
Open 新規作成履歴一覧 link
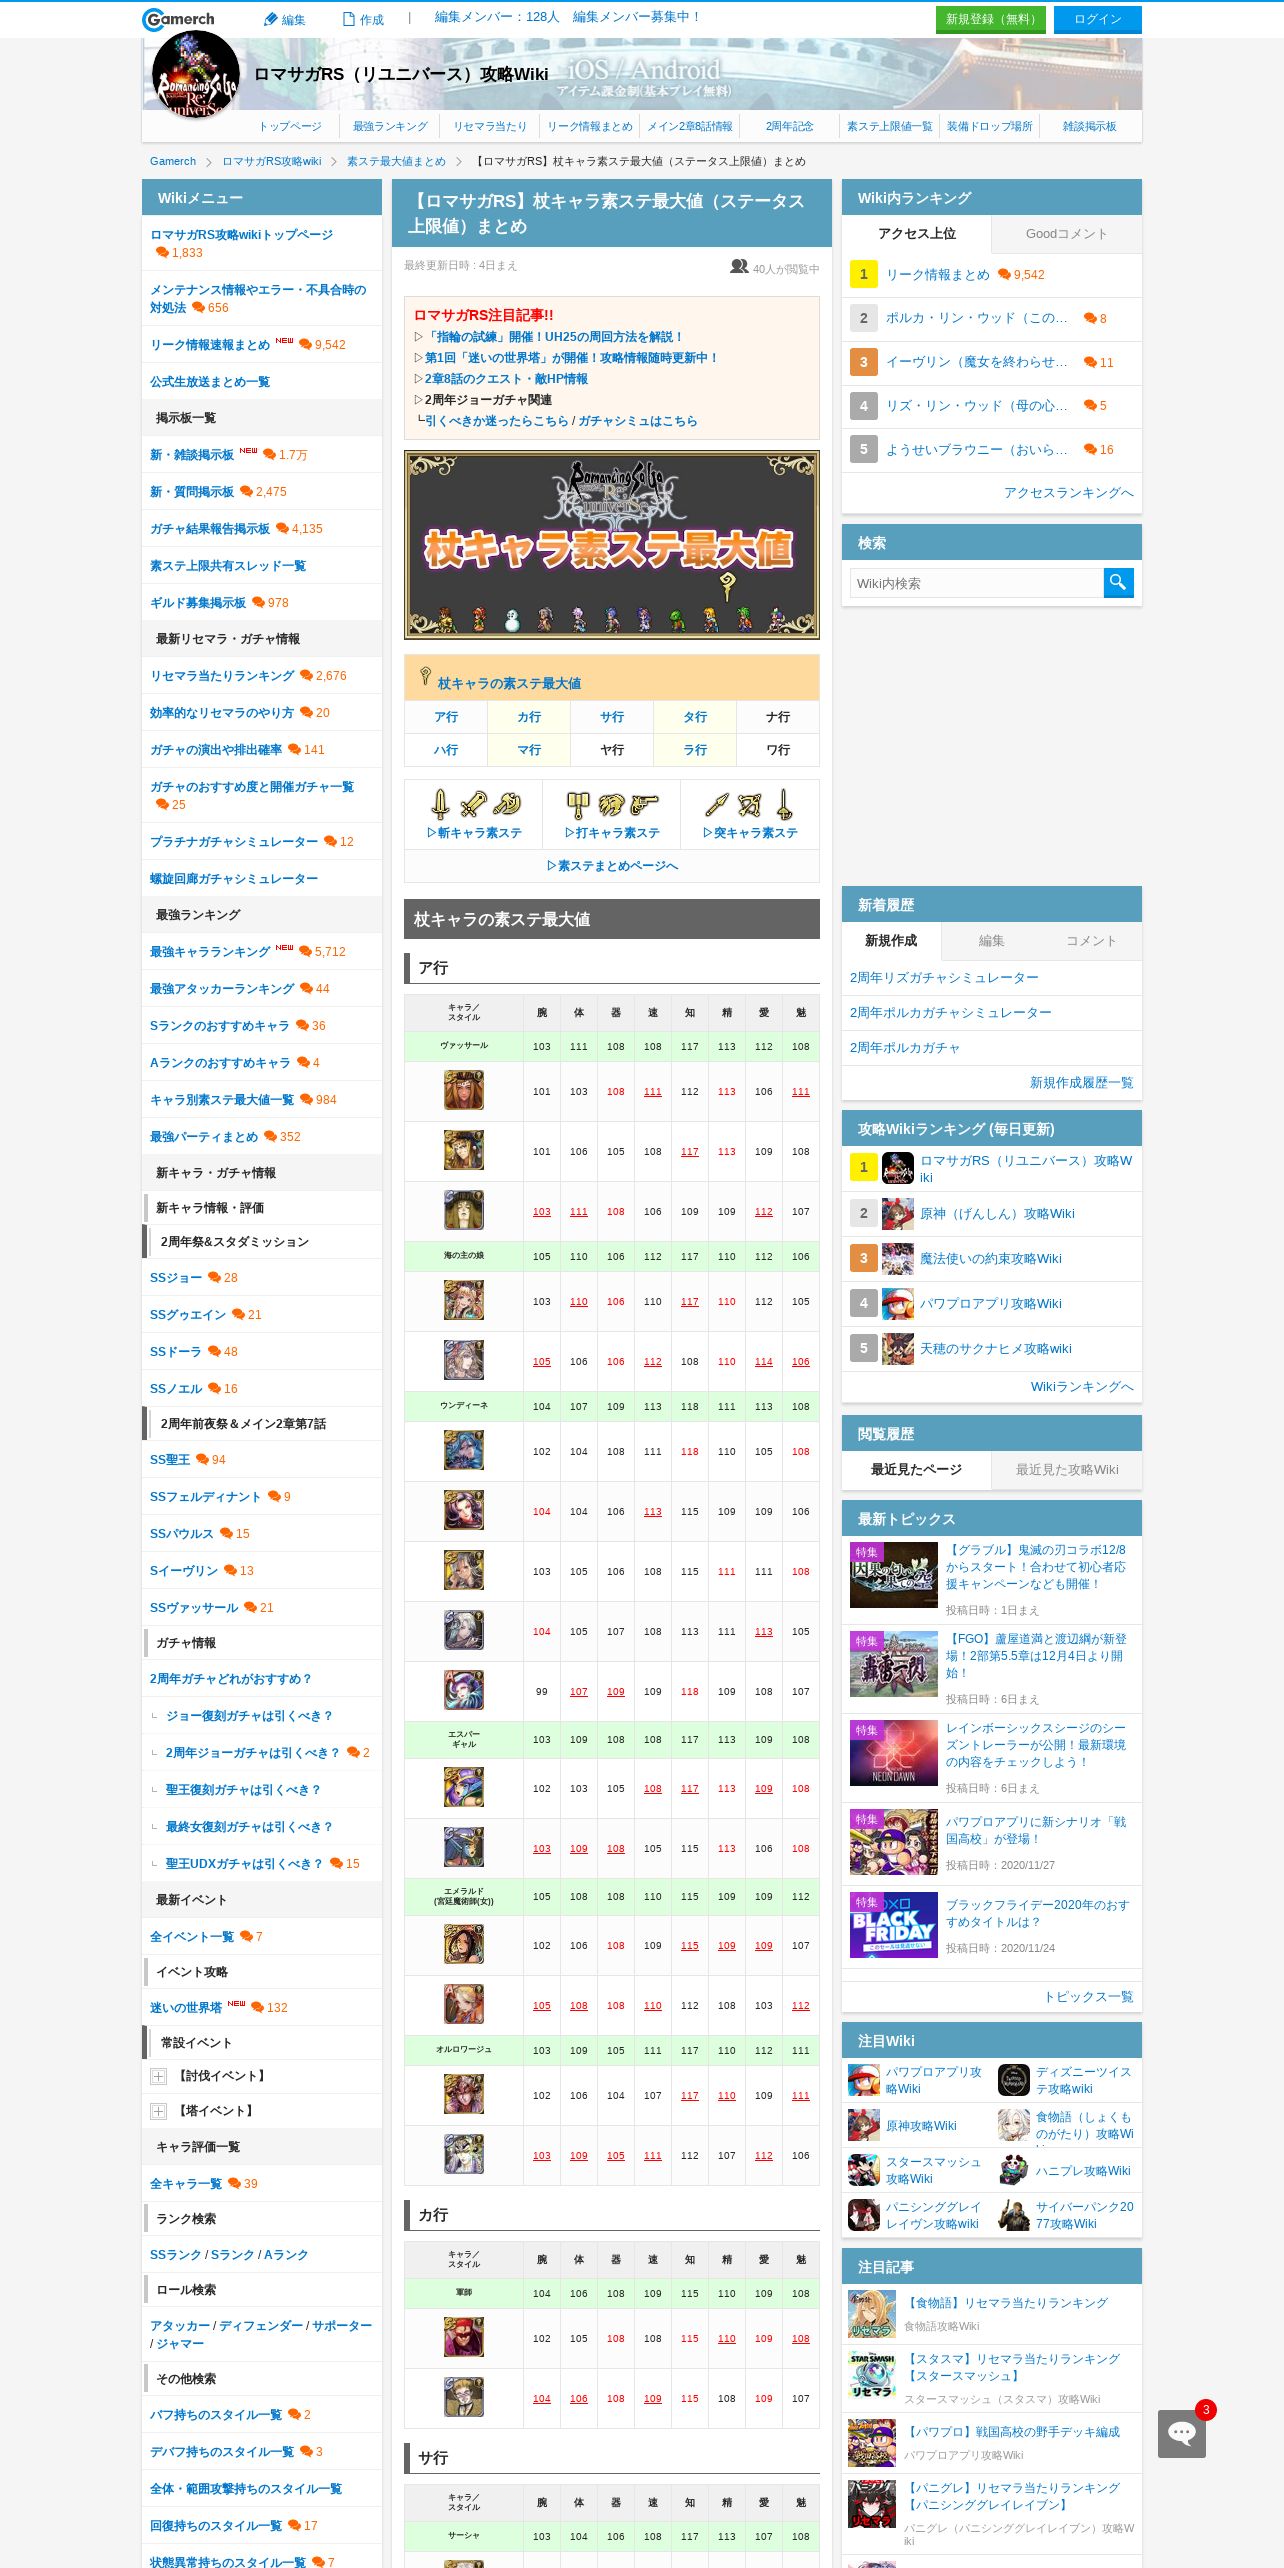[x=1081, y=1083]
